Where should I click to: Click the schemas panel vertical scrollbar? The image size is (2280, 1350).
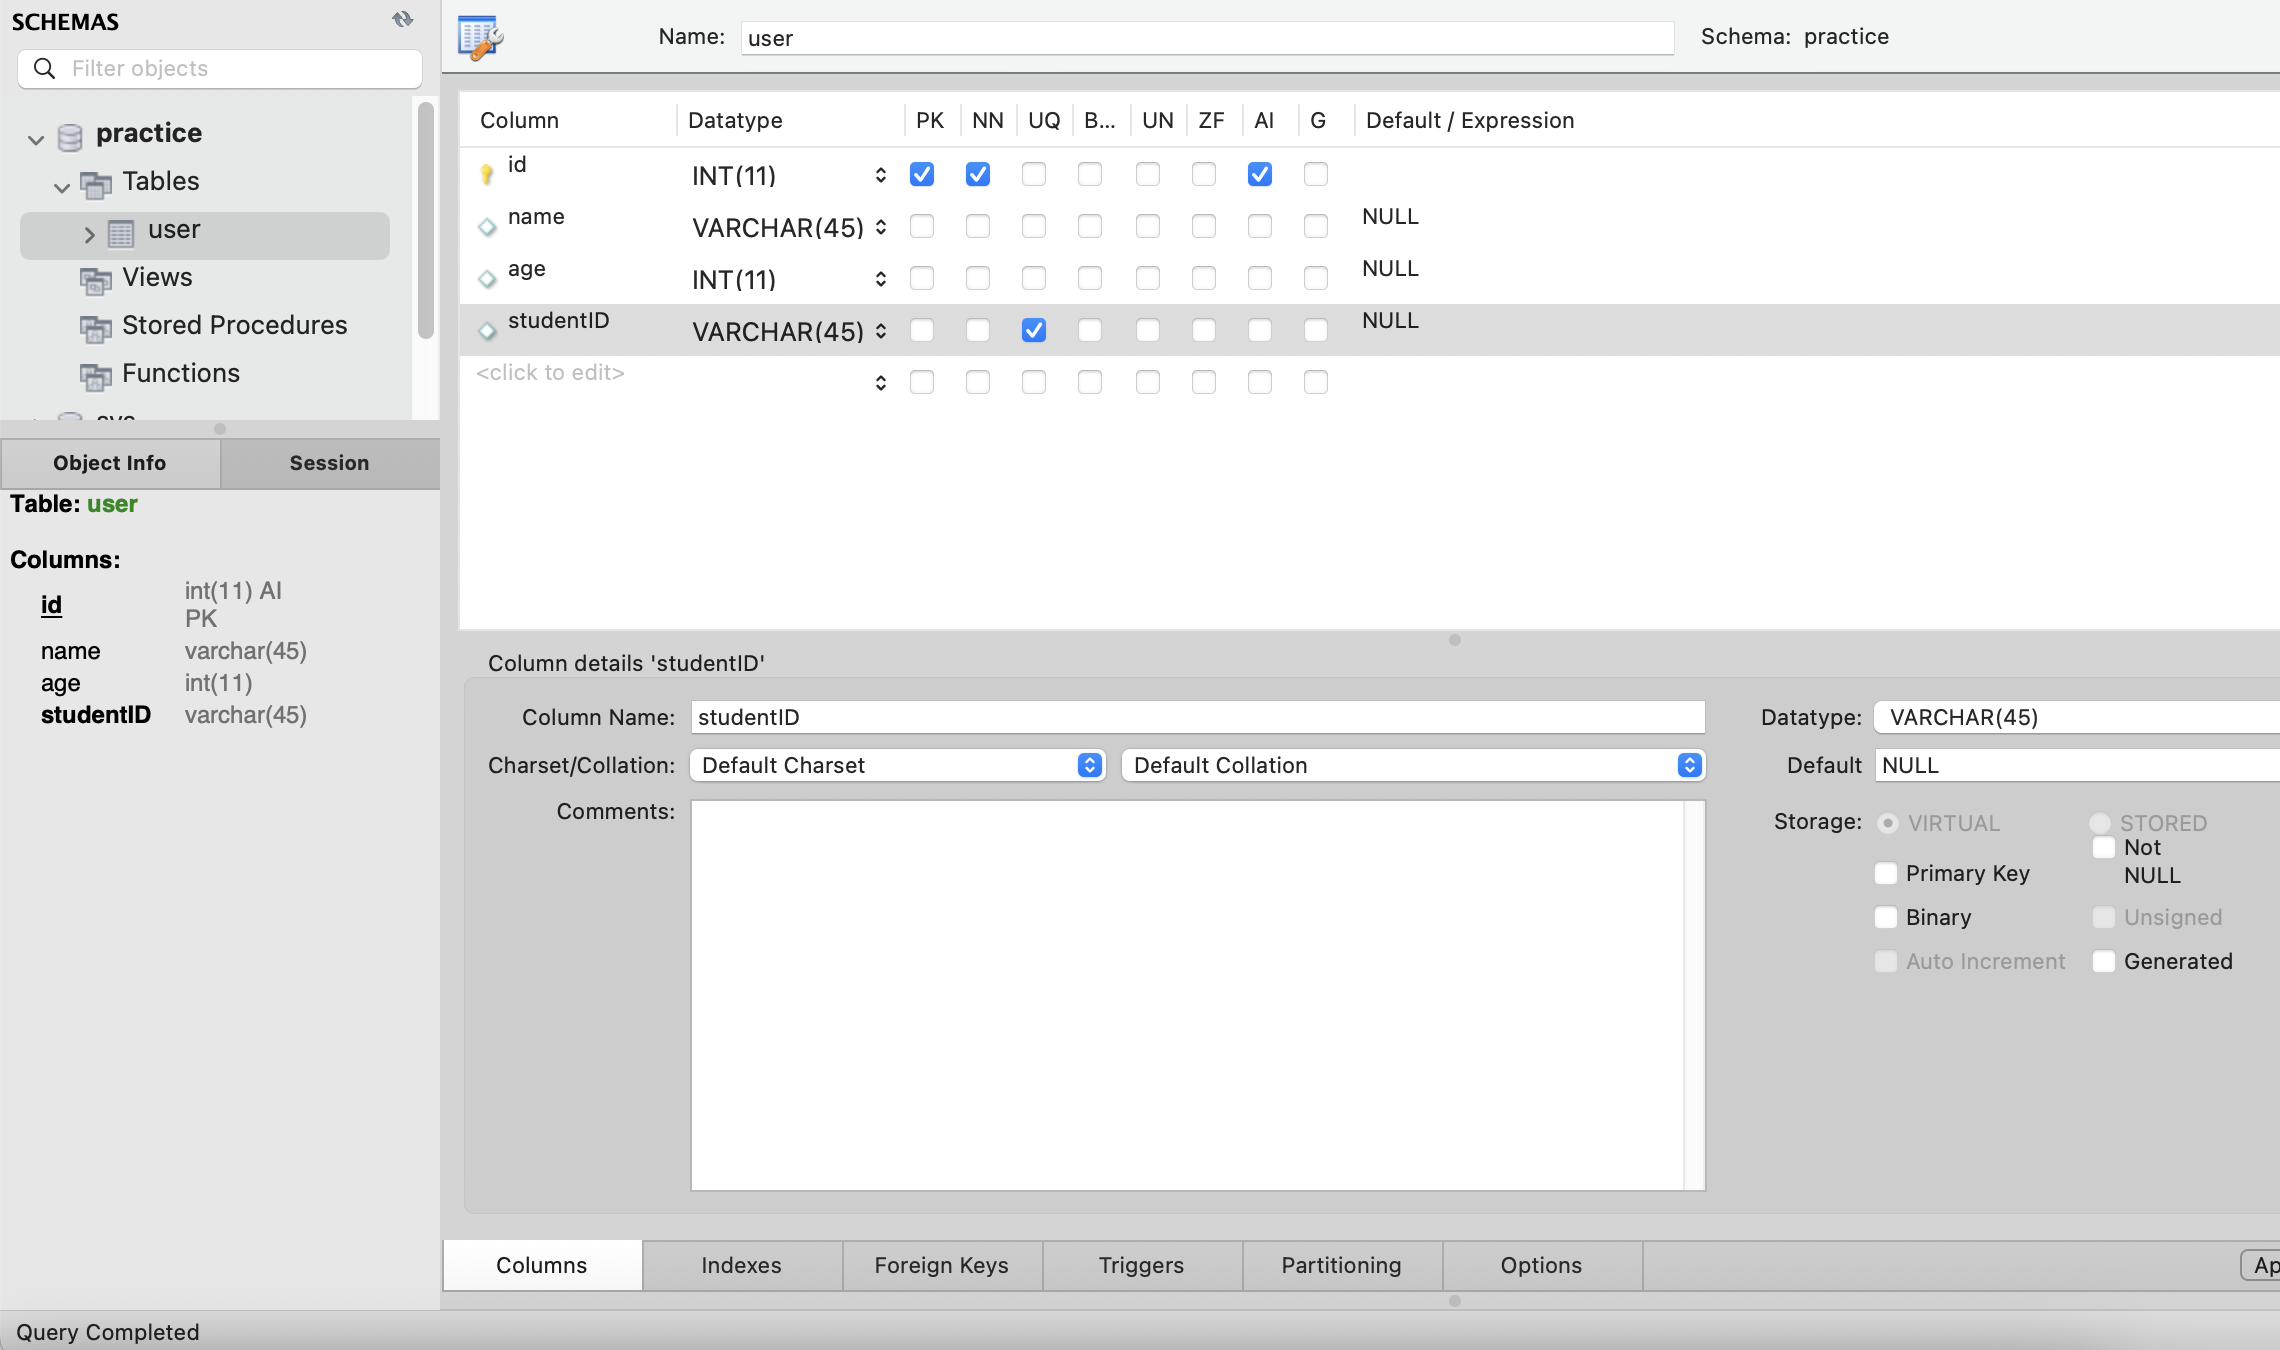point(426,220)
